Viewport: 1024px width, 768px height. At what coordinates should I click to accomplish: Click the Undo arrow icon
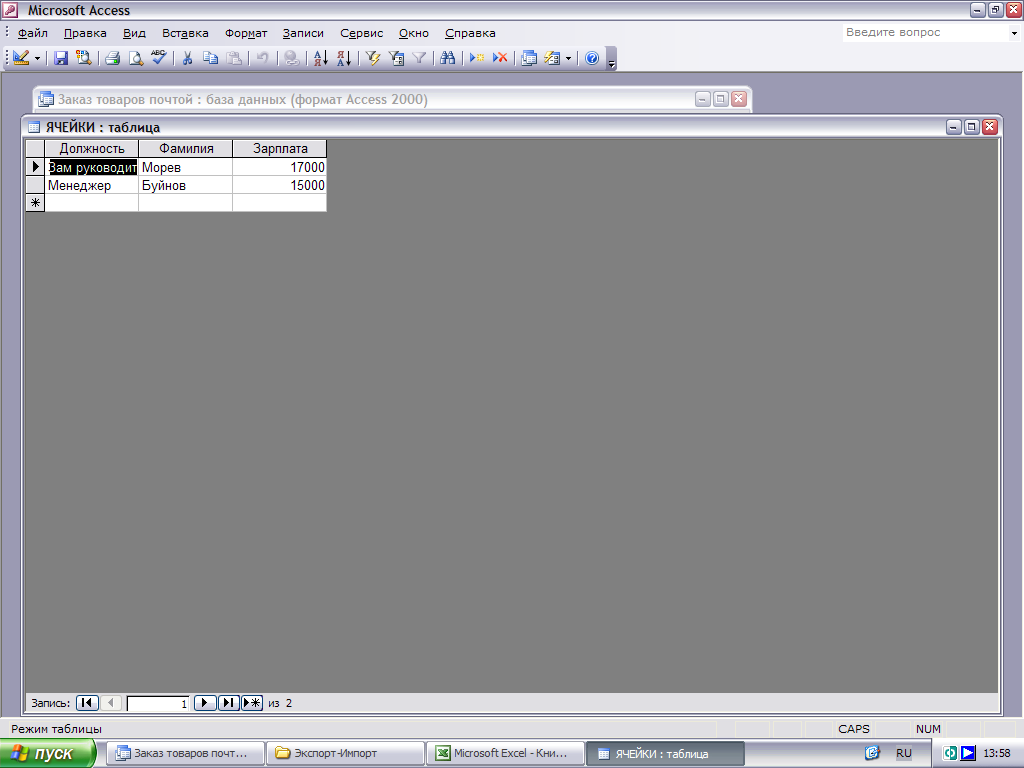[x=263, y=58]
